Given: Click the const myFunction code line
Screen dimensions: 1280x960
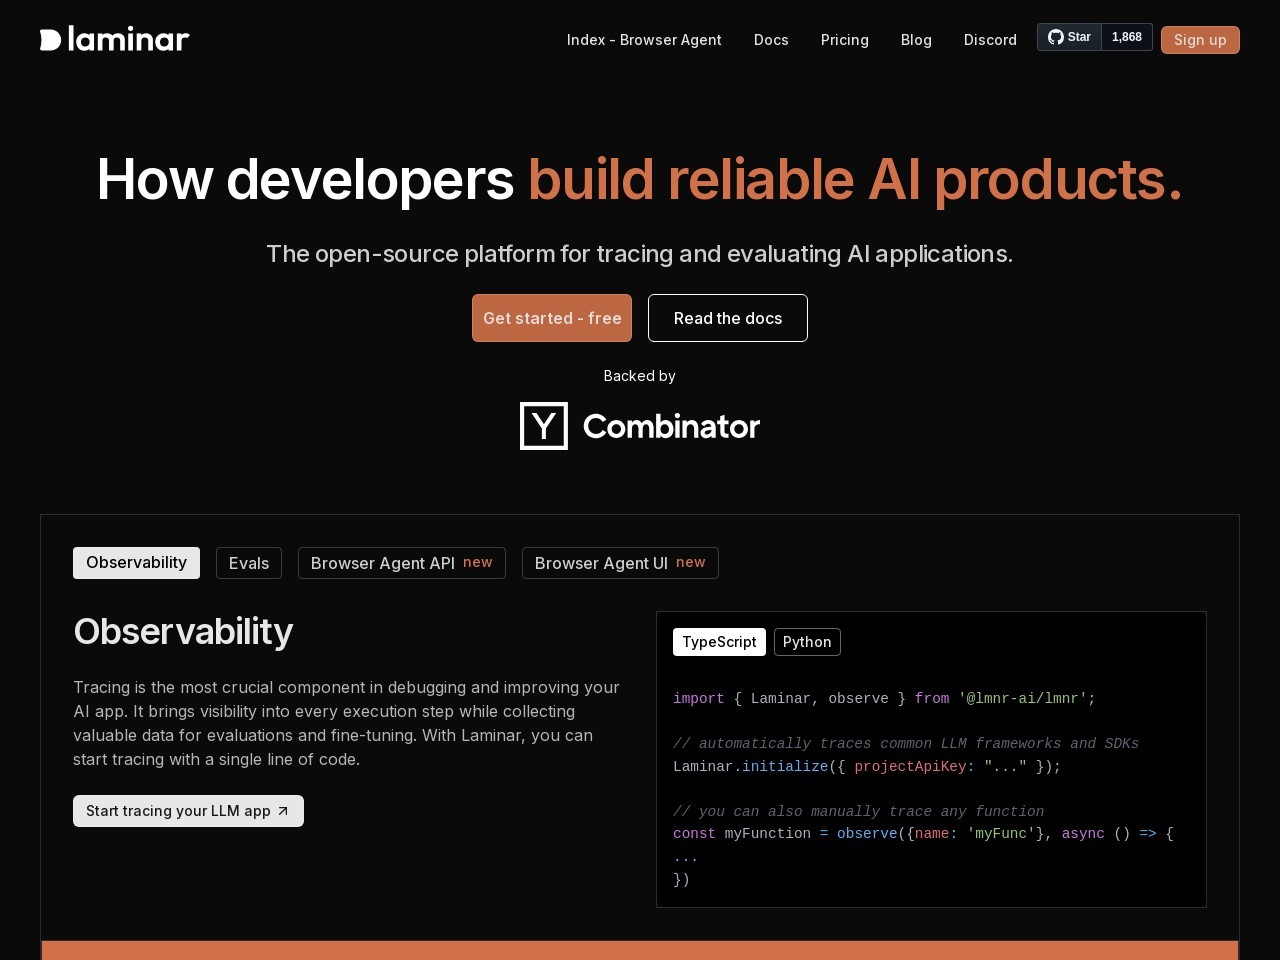Looking at the screenshot, I should click(923, 834).
